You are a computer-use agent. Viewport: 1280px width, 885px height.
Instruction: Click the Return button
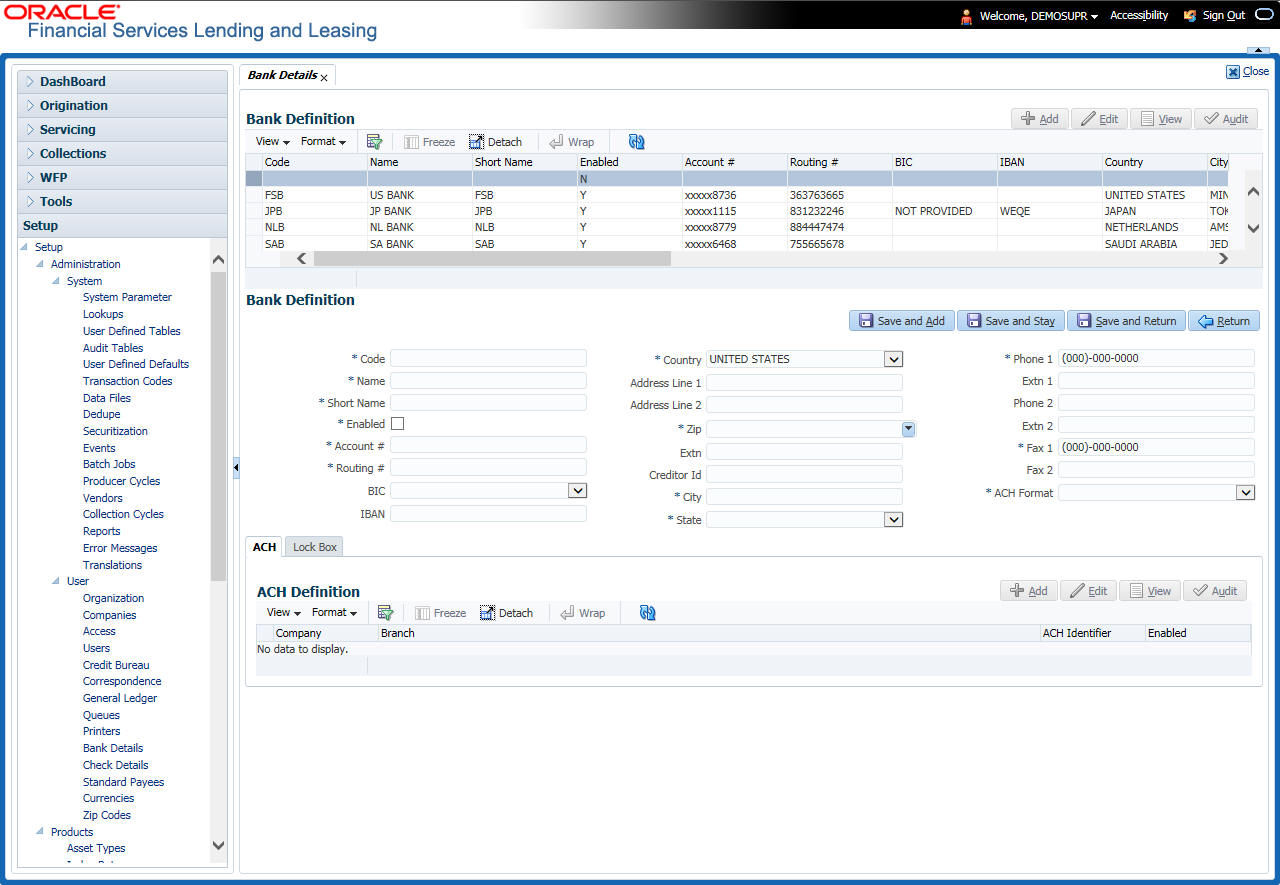1224,321
